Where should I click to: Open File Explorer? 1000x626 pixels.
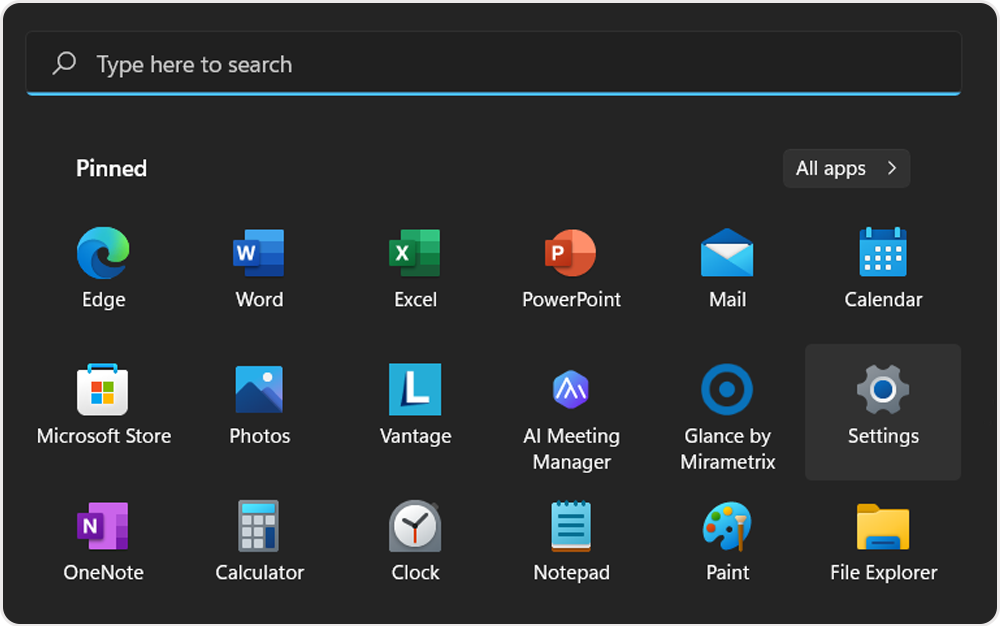(x=883, y=540)
